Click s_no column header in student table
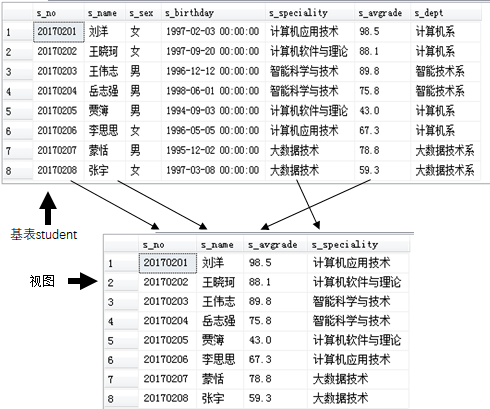 (59, 13)
